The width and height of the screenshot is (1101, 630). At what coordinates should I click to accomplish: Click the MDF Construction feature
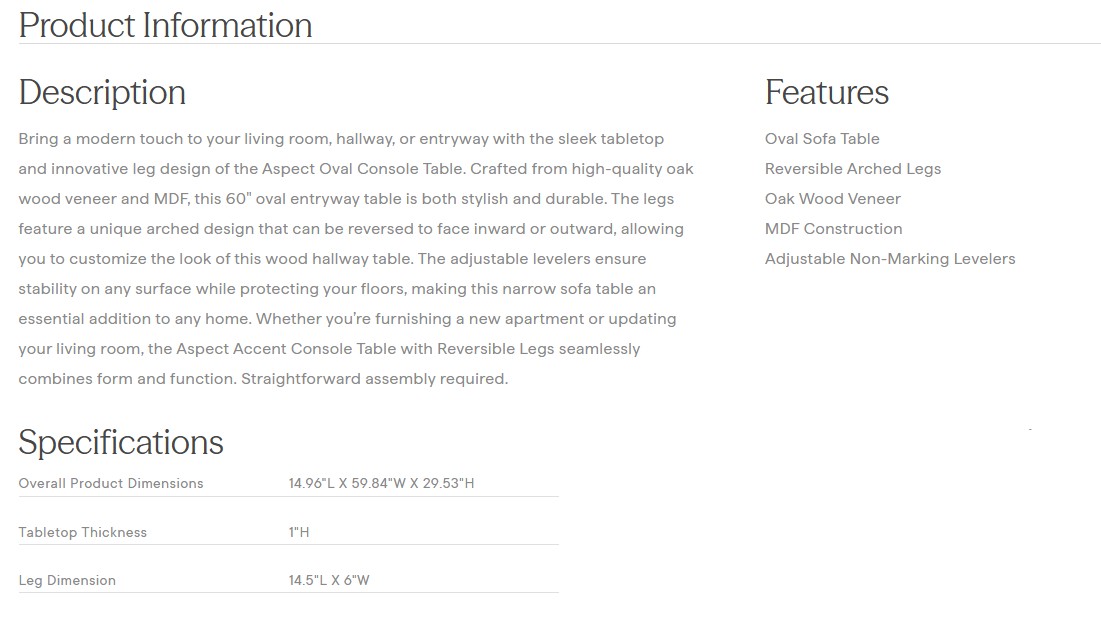tap(833, 229)
